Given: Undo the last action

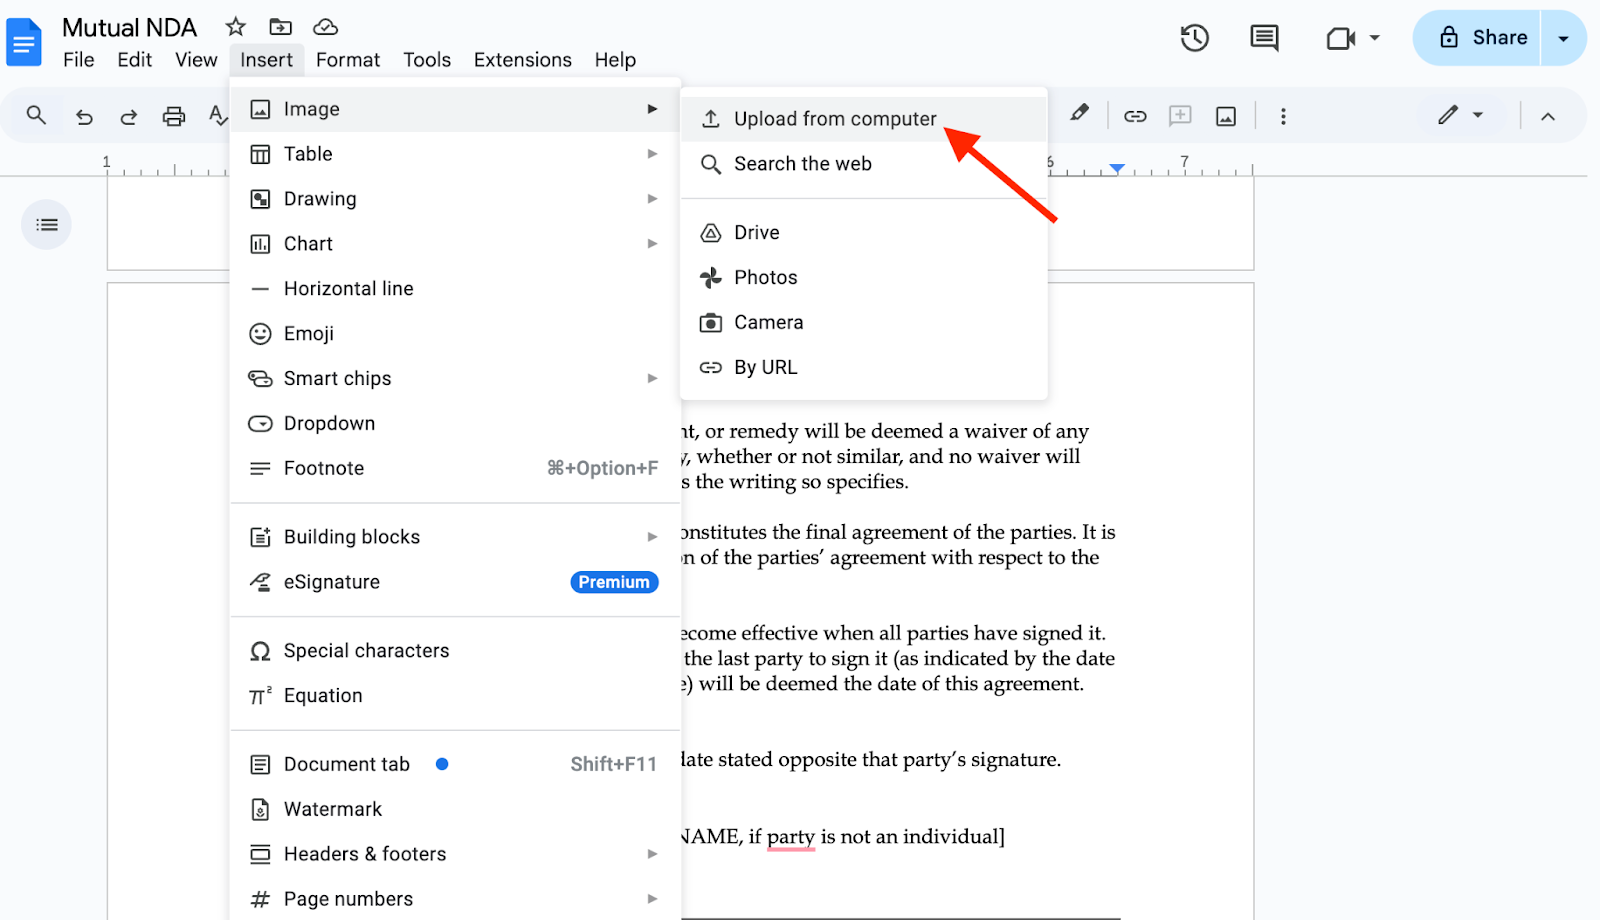Looking at the screenshot, I should [x=84, y=117].
